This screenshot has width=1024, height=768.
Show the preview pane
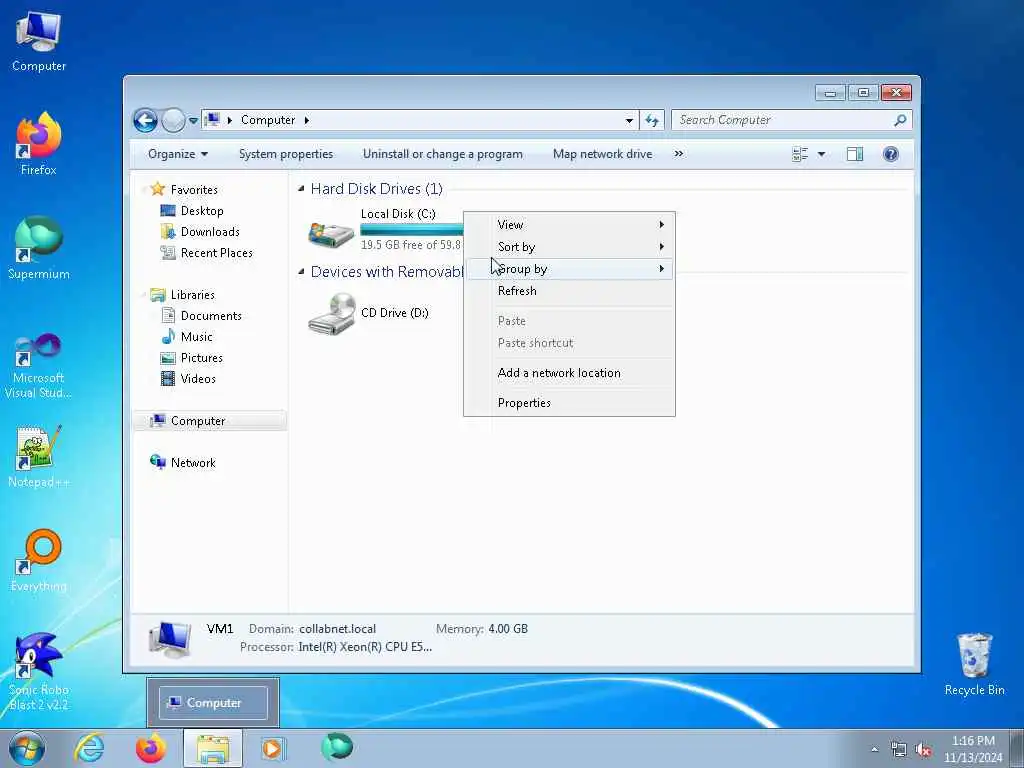(x=855, y=154)
